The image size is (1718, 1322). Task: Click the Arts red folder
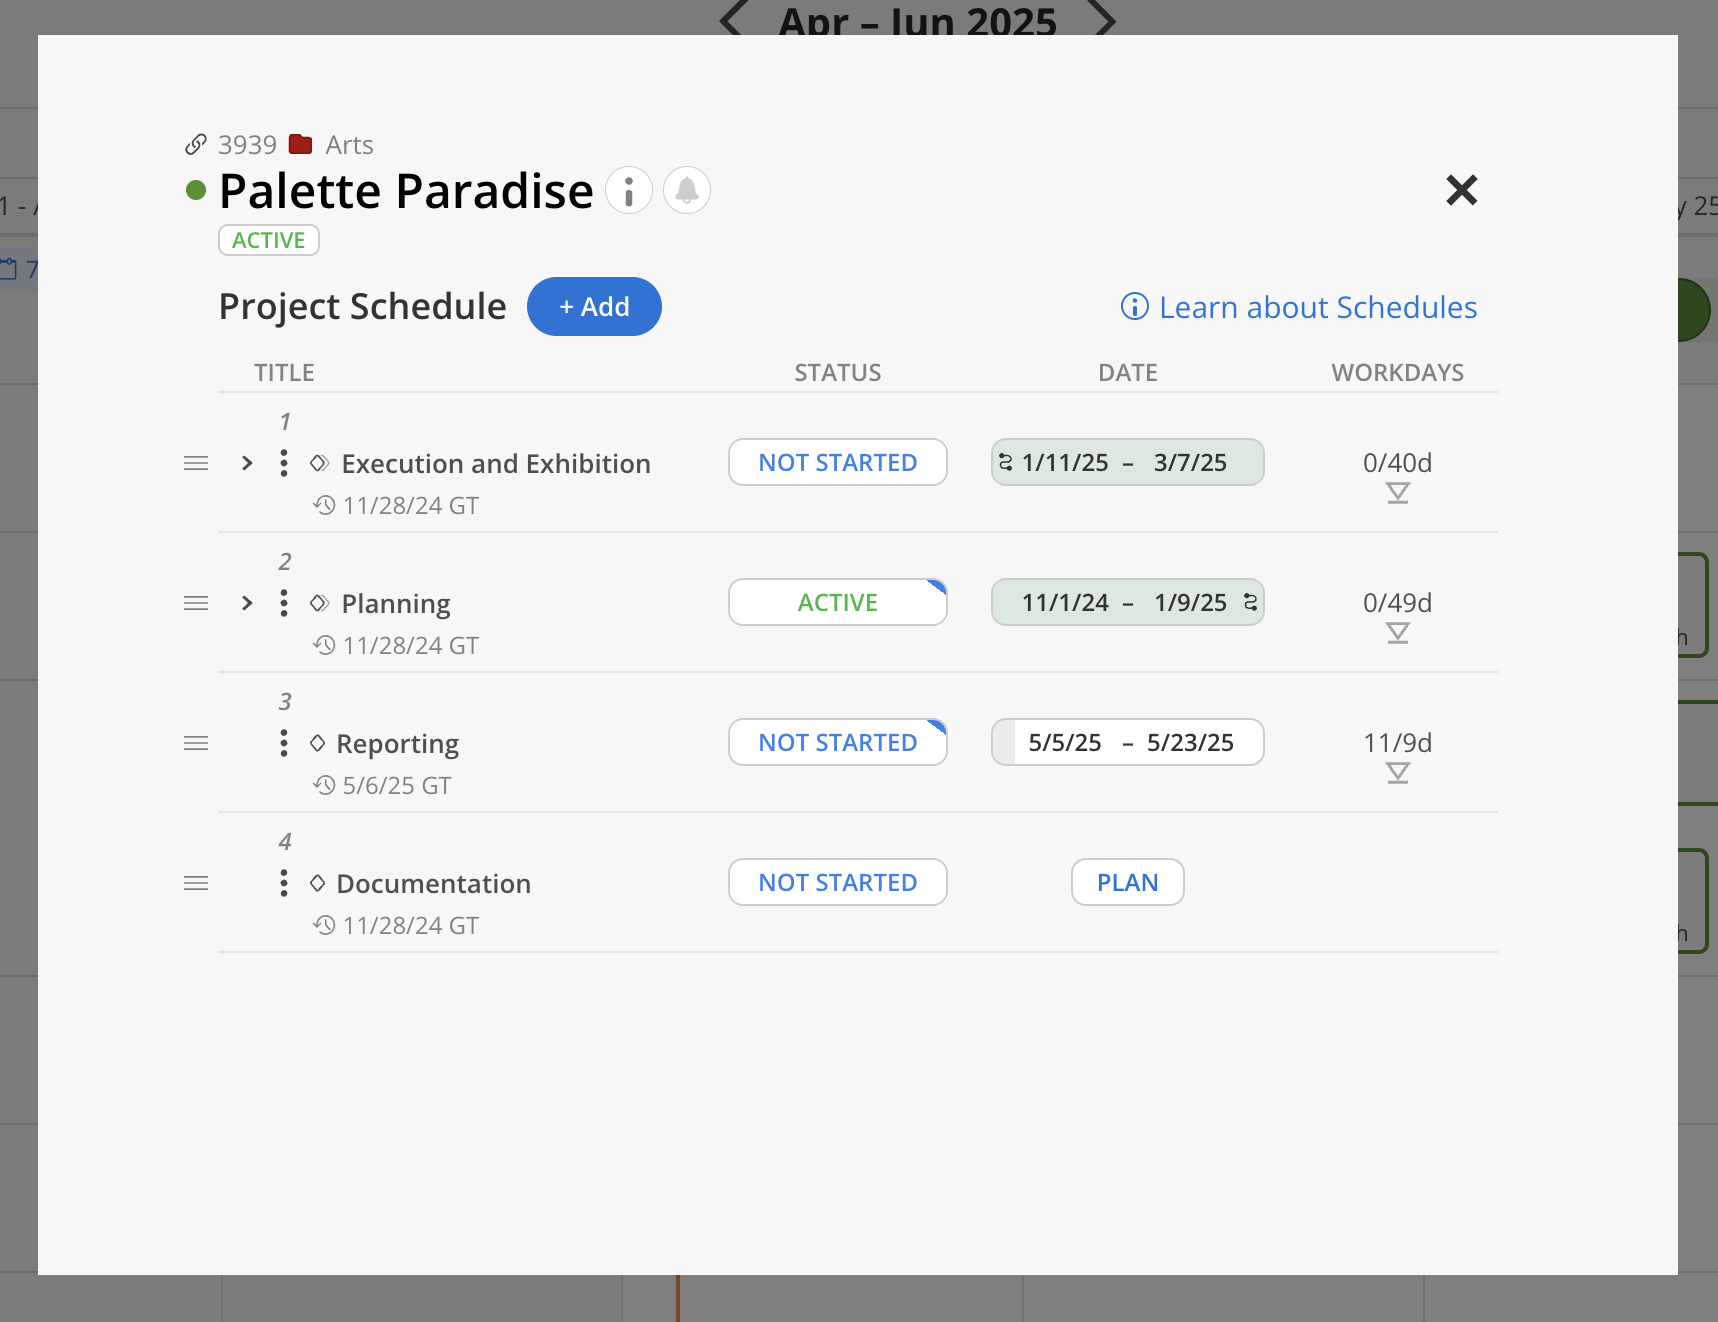click(x=301, y=145)
